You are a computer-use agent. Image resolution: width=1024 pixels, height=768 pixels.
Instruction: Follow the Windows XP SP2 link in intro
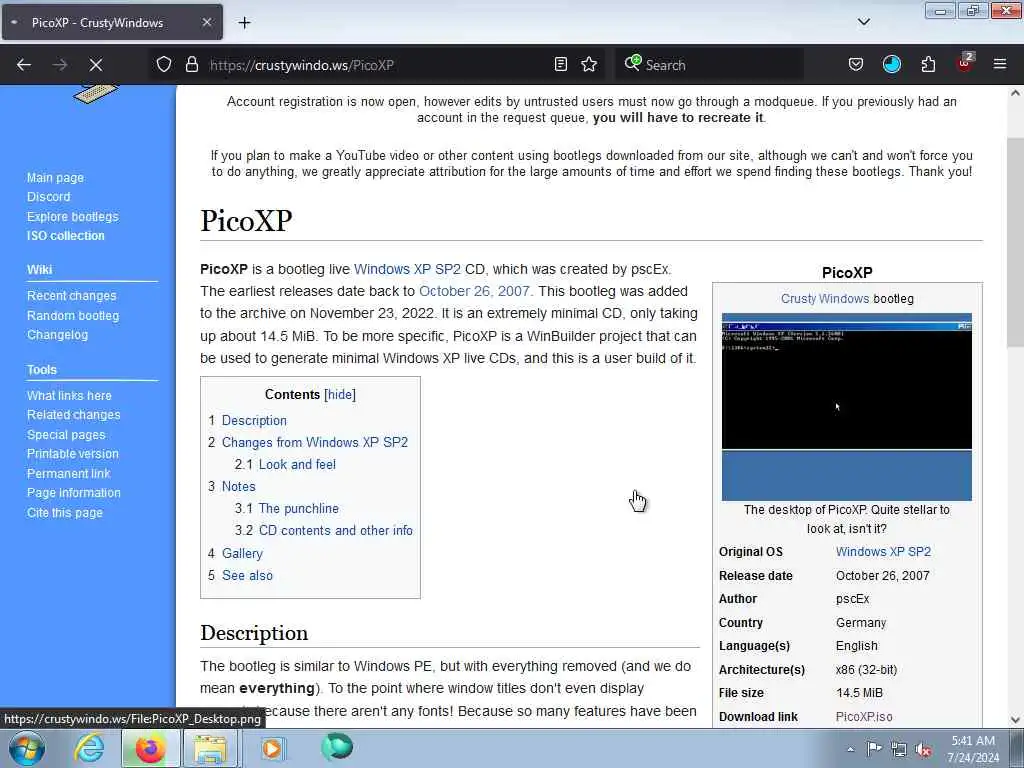click(407, 269)
